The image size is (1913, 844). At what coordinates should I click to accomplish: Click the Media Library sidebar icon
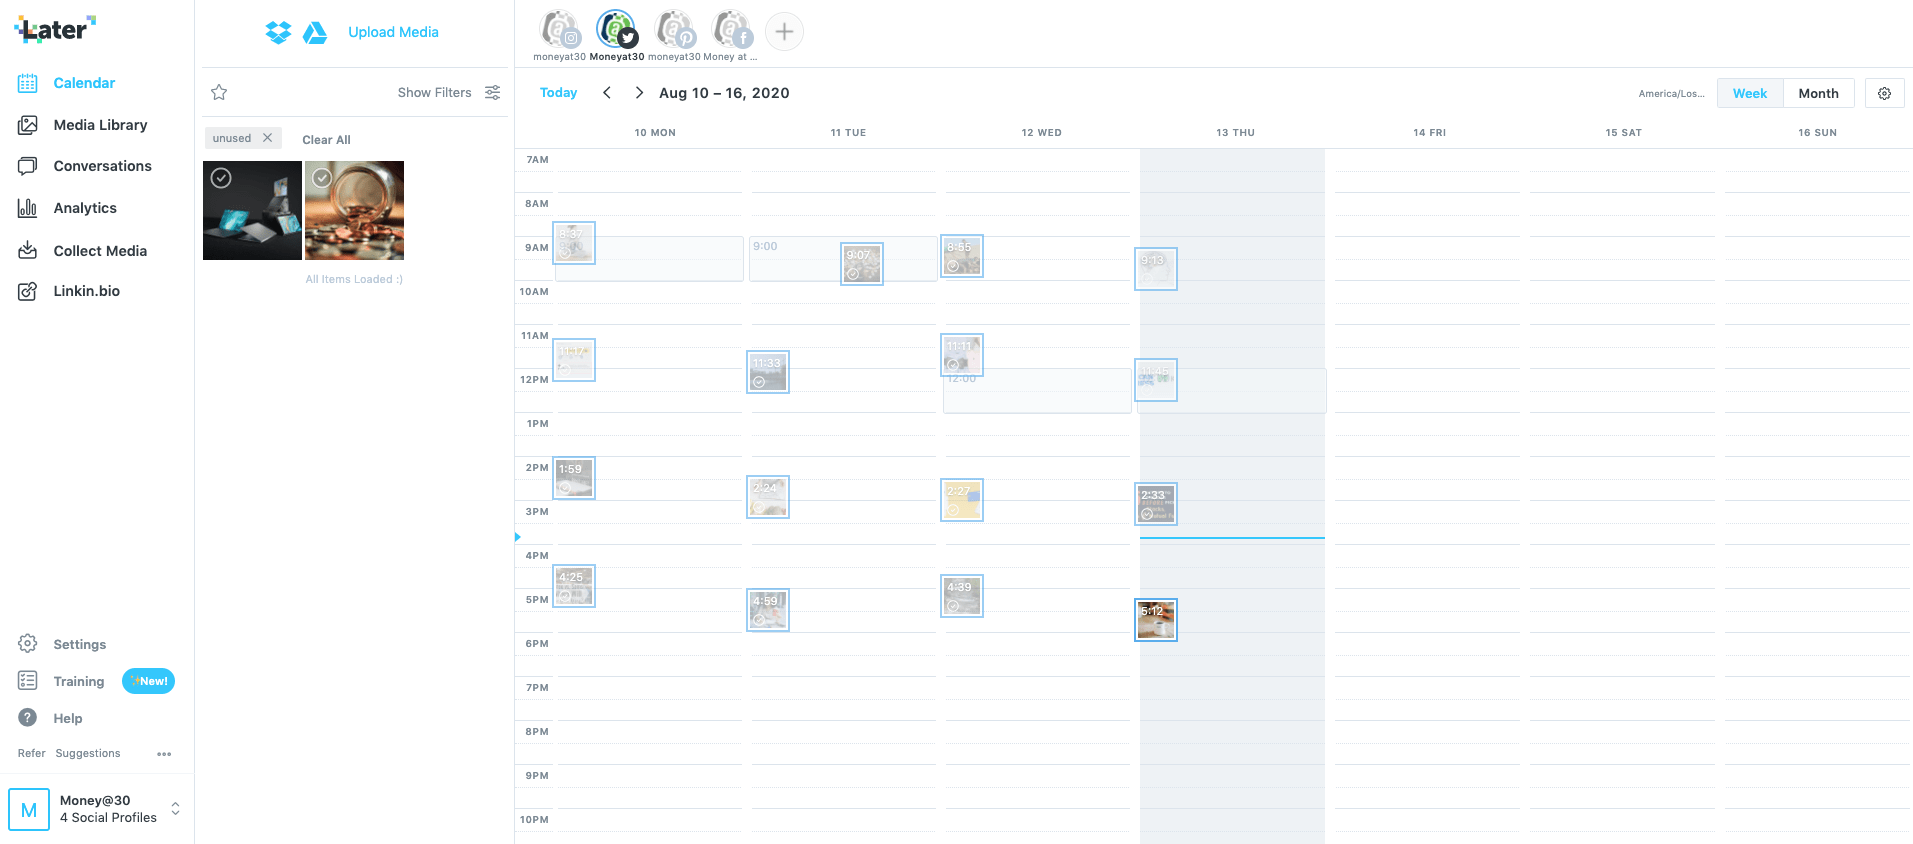[28, 125]
